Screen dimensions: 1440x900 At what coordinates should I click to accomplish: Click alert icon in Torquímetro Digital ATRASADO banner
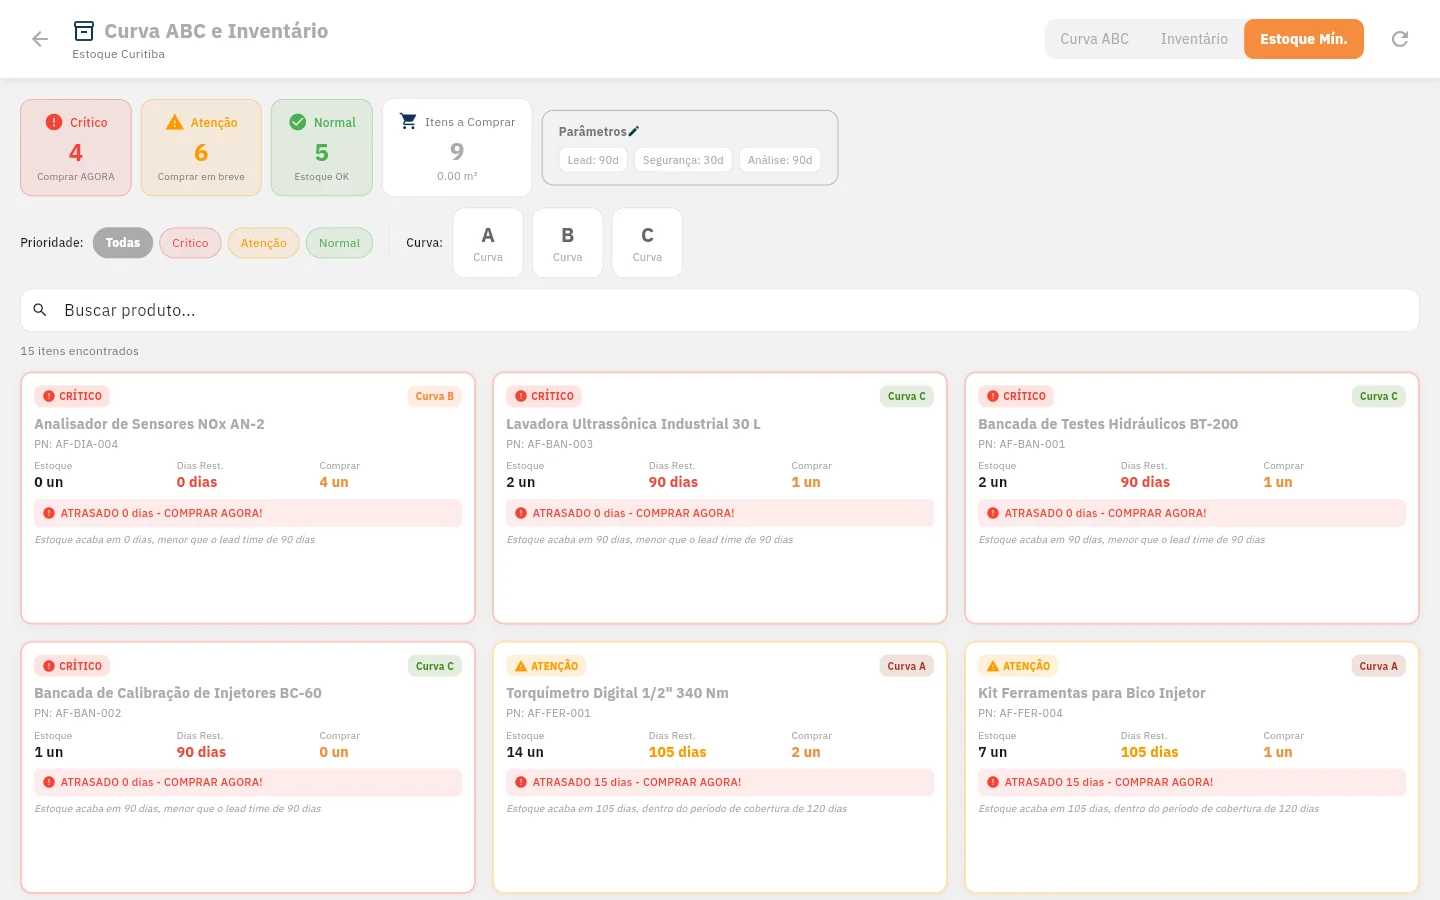pyautogui.click(x=521, y=782)
